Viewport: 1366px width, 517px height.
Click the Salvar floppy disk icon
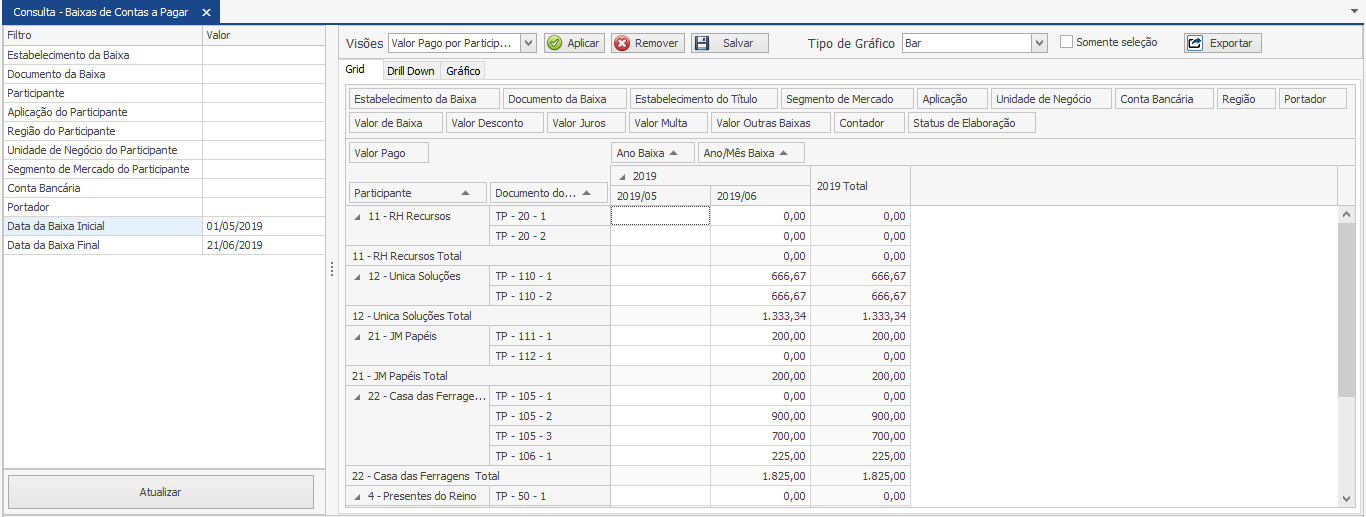(701, 43)
